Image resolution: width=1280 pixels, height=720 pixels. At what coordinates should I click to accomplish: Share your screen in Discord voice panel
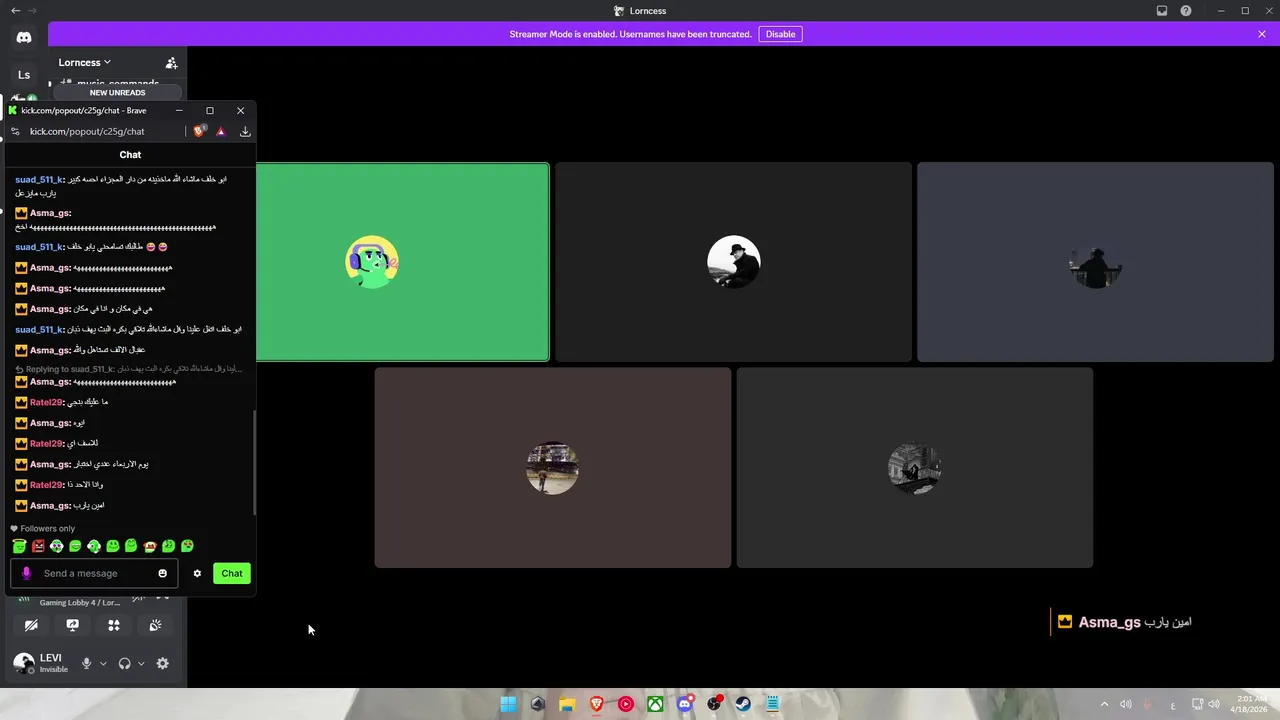tap(72, 625)
